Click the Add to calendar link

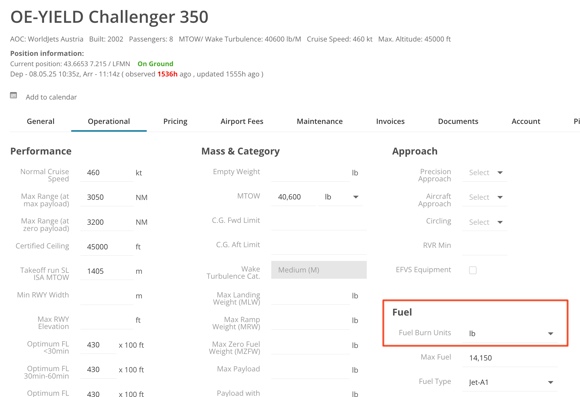click(x=51, y=97)
